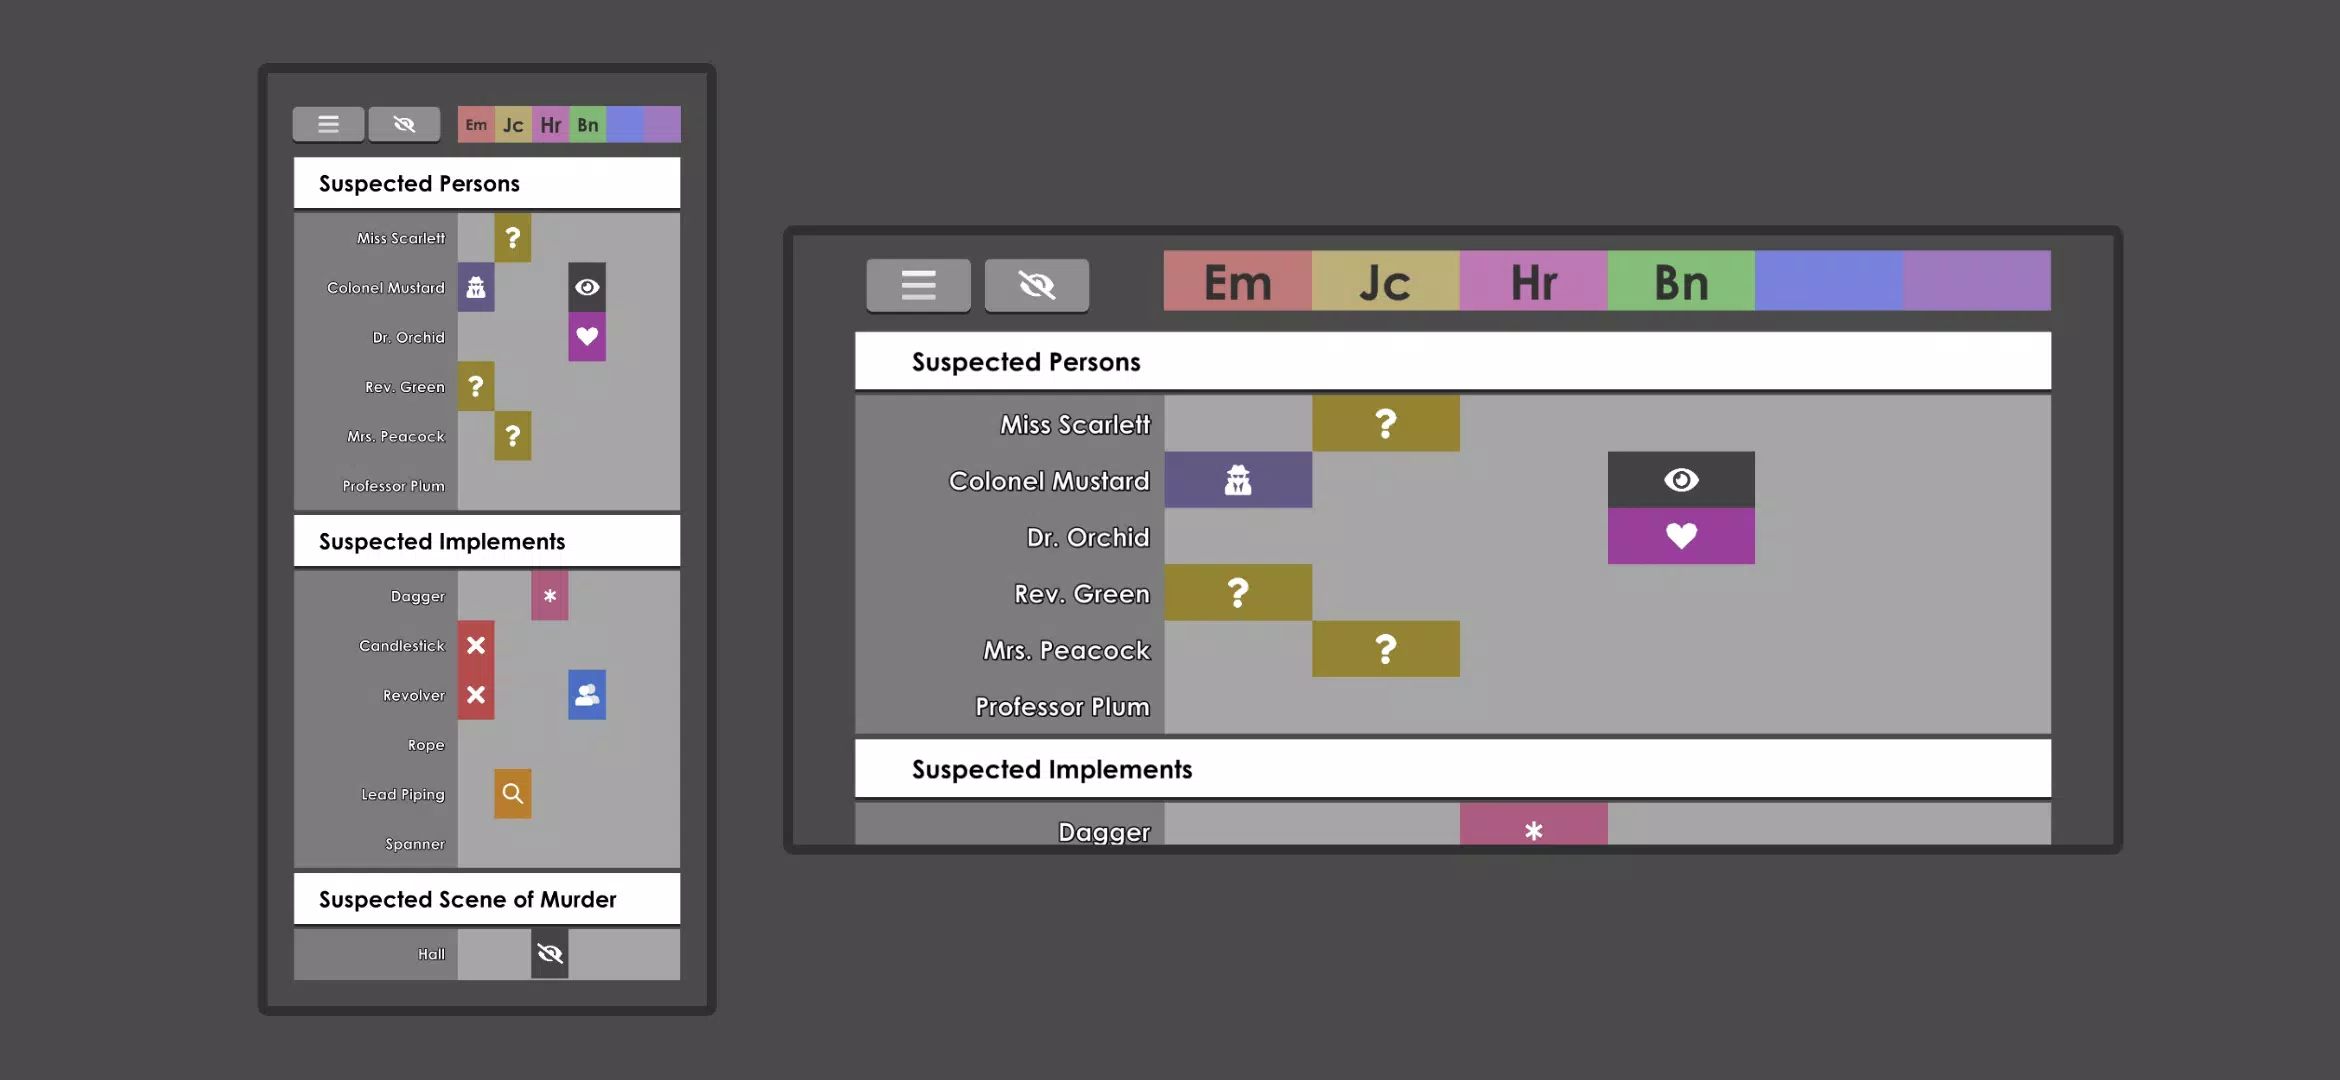Screen dimensions: 2340x1080
Task: Select the Em player tab on small panel
Action: (x=475, y=124)
